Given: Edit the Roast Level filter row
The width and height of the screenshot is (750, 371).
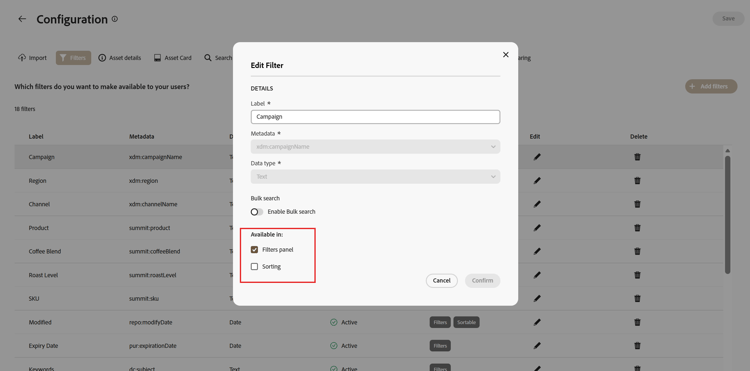Looking at the screenshot, I should coord(537,275).
